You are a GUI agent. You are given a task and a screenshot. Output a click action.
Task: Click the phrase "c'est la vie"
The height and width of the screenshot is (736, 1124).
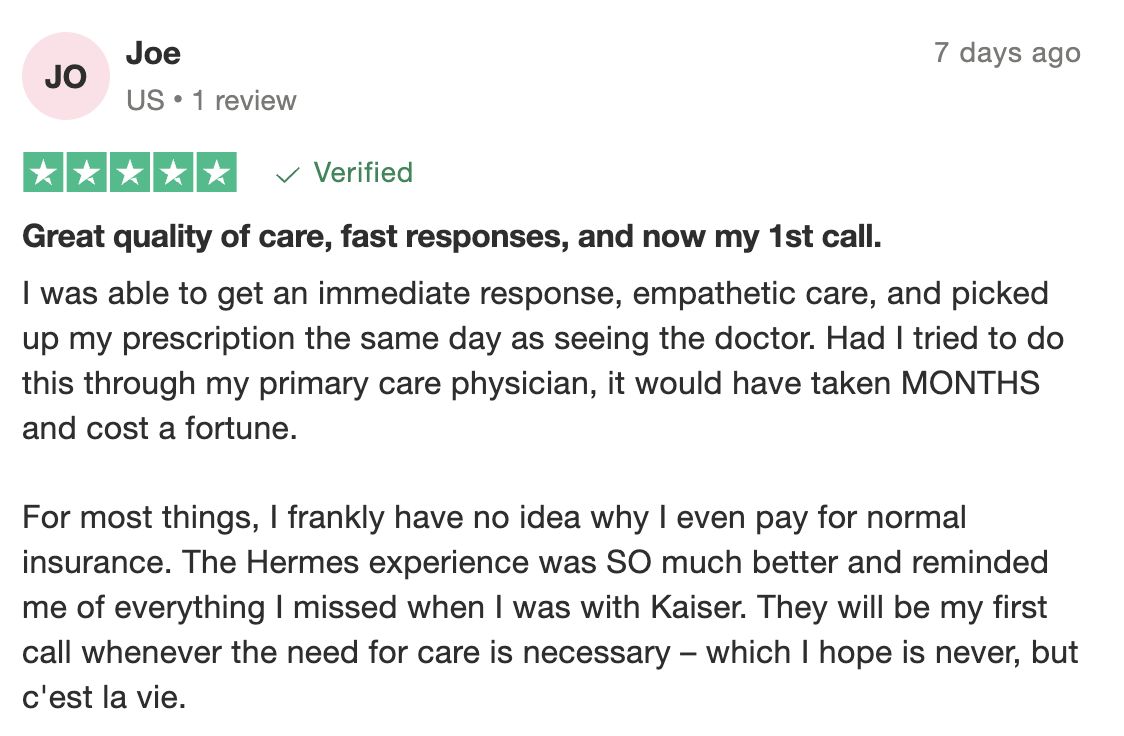(x=104, y=698)
